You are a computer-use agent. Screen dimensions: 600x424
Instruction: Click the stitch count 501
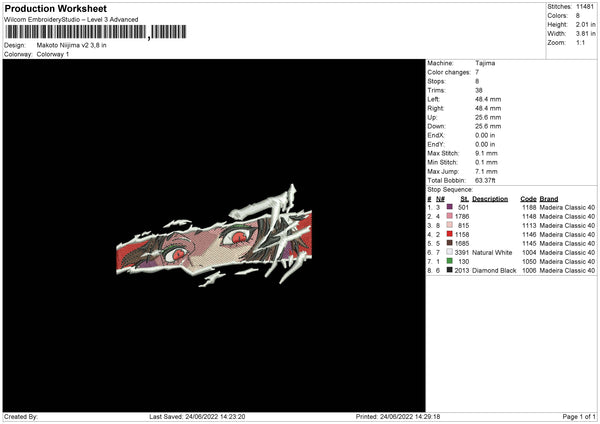click(x=463, y=207)
